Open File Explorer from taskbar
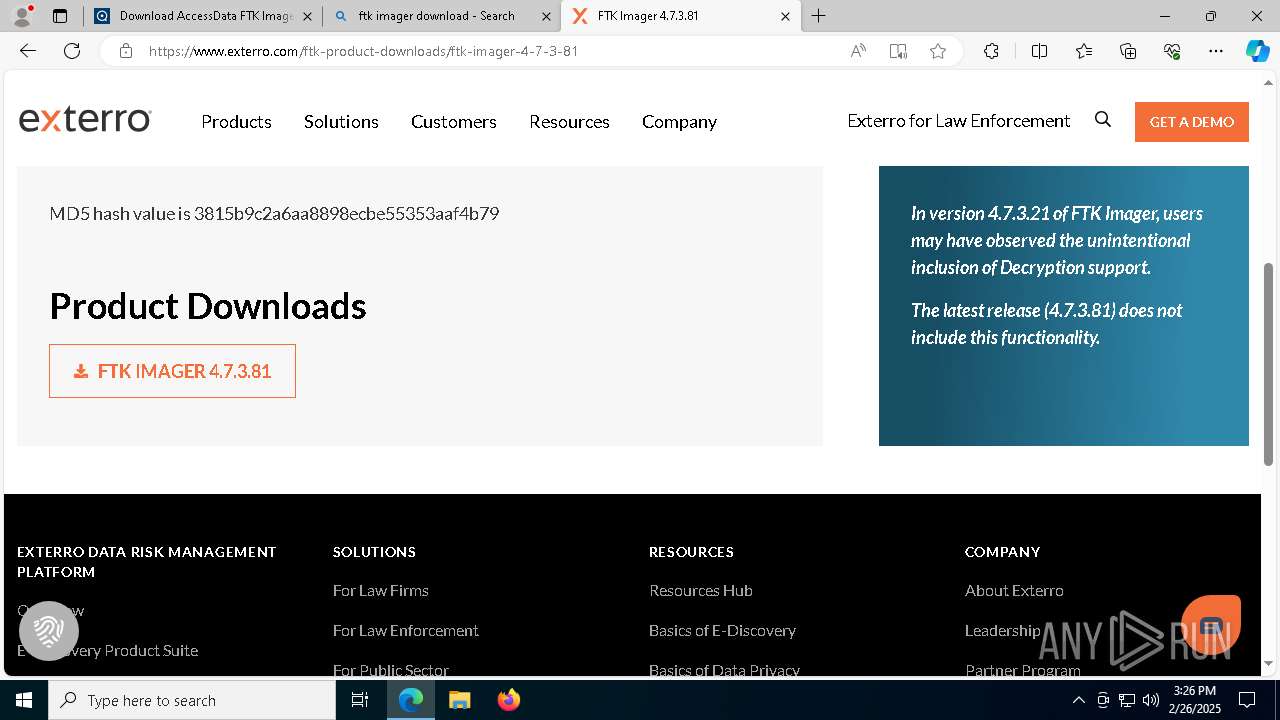 459,700
